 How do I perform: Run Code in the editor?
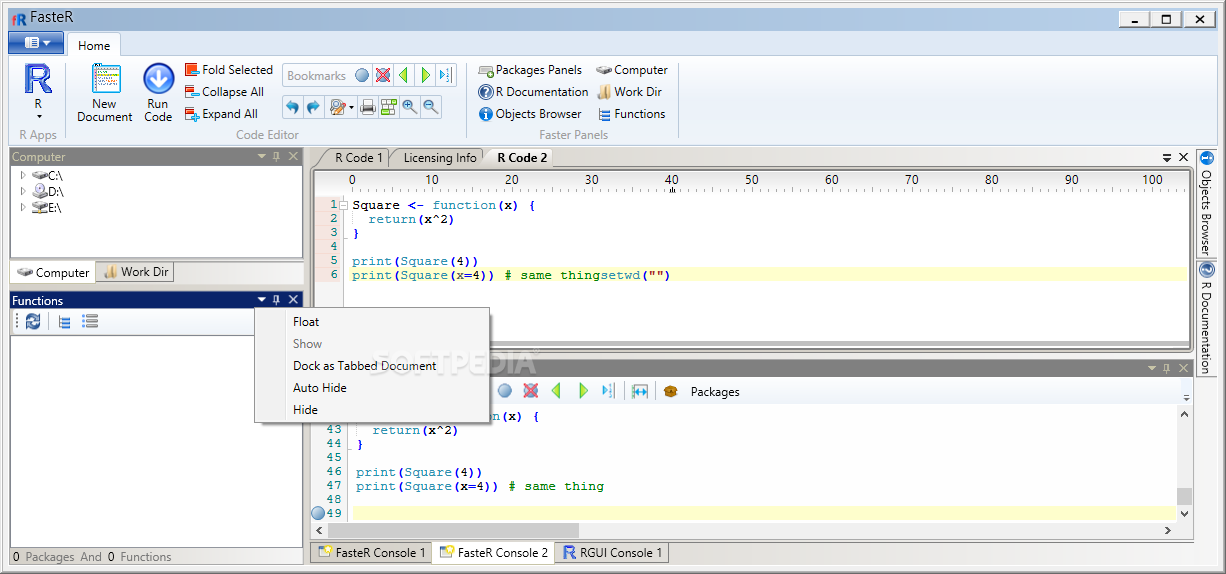[x=158, y=93]
